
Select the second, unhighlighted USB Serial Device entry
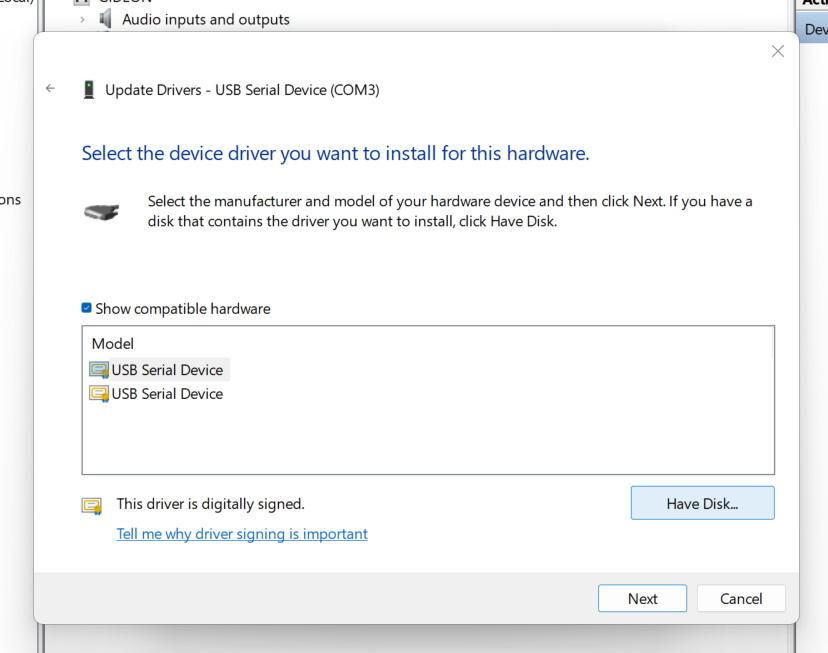[x=167, y=394]
